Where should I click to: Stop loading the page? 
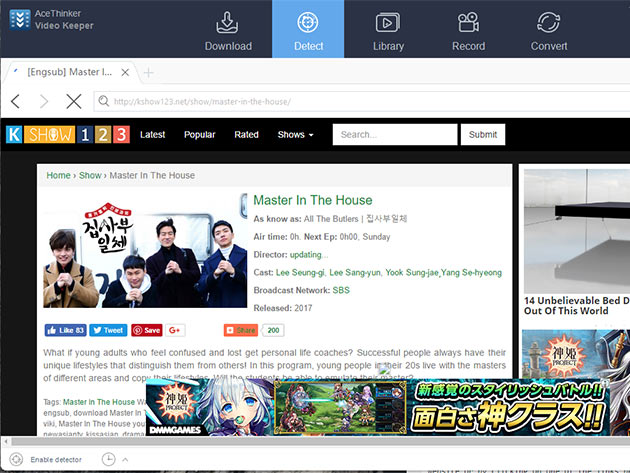coord(74,101)
